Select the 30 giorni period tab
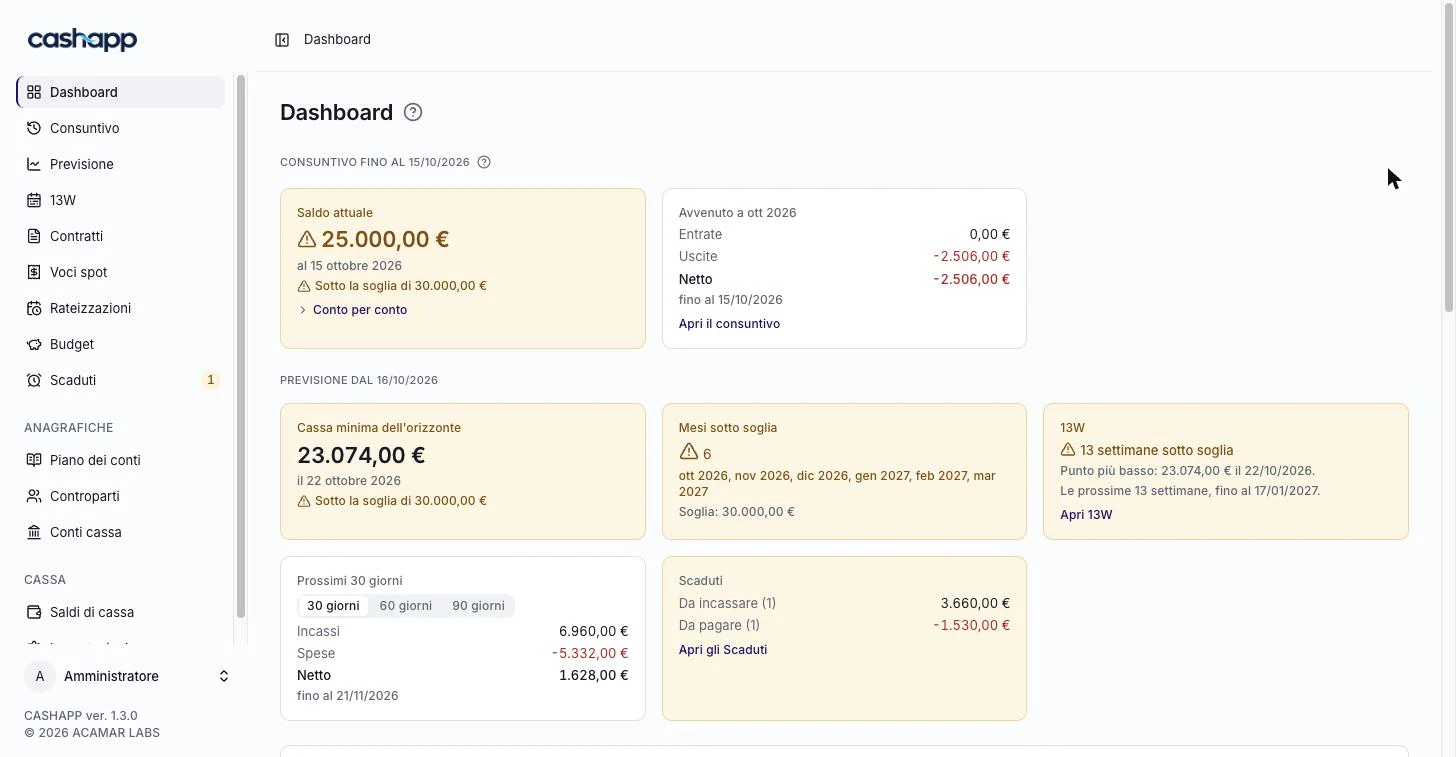Viewport: 1456px width, 757px height. [x=333, y=606]
